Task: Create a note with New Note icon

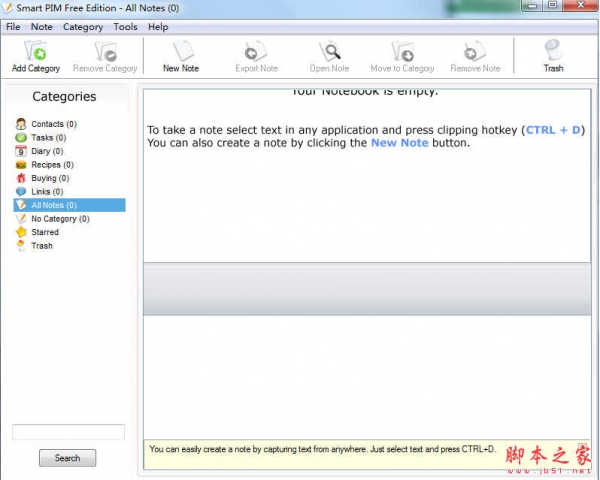Action: tap(181, 57)
